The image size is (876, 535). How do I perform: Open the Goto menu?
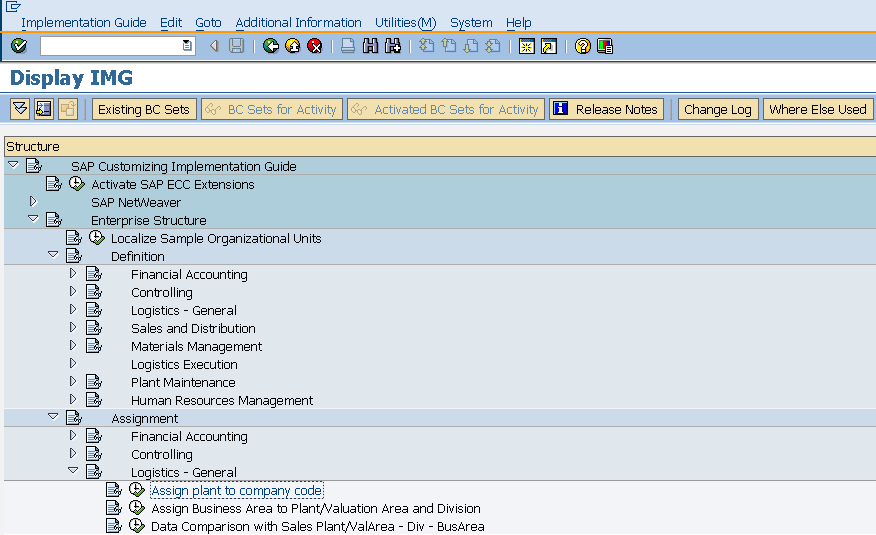pos(208,23)
